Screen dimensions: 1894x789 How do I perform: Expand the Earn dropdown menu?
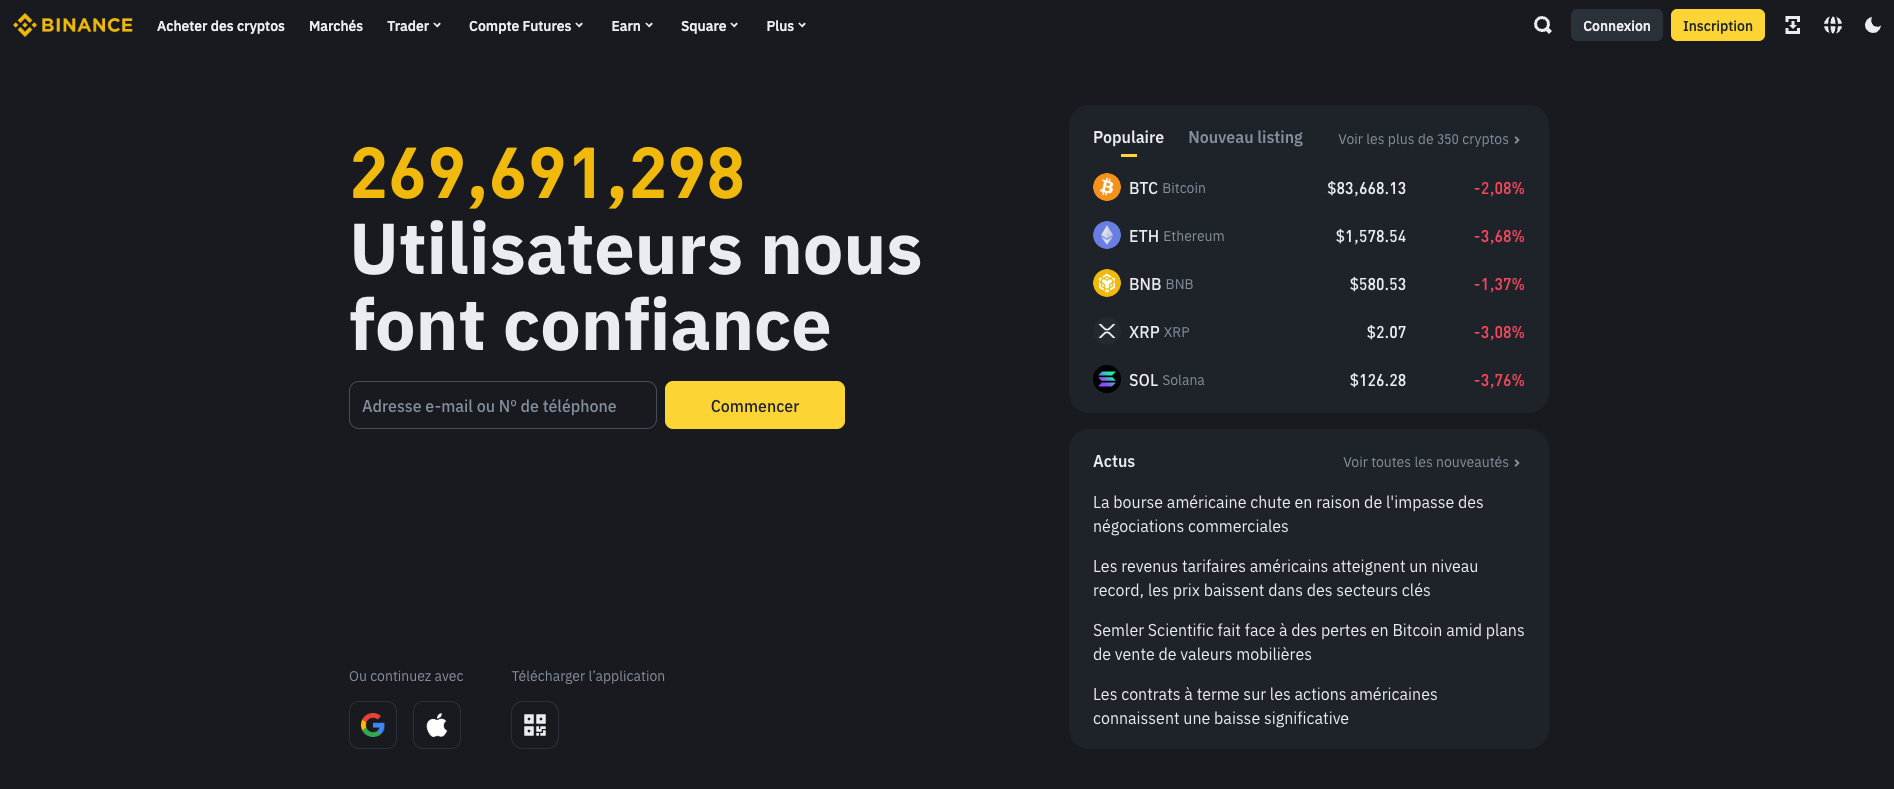pyautogui.click(x=632, y=26)
